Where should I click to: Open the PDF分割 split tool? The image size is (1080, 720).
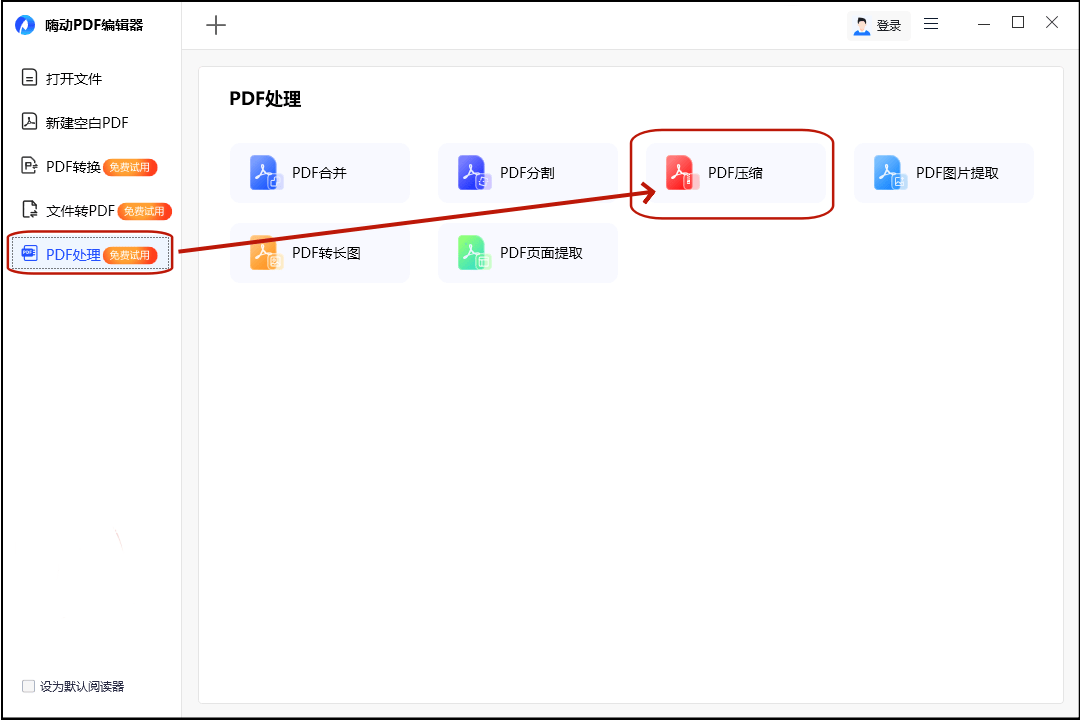tap(527, 172)
